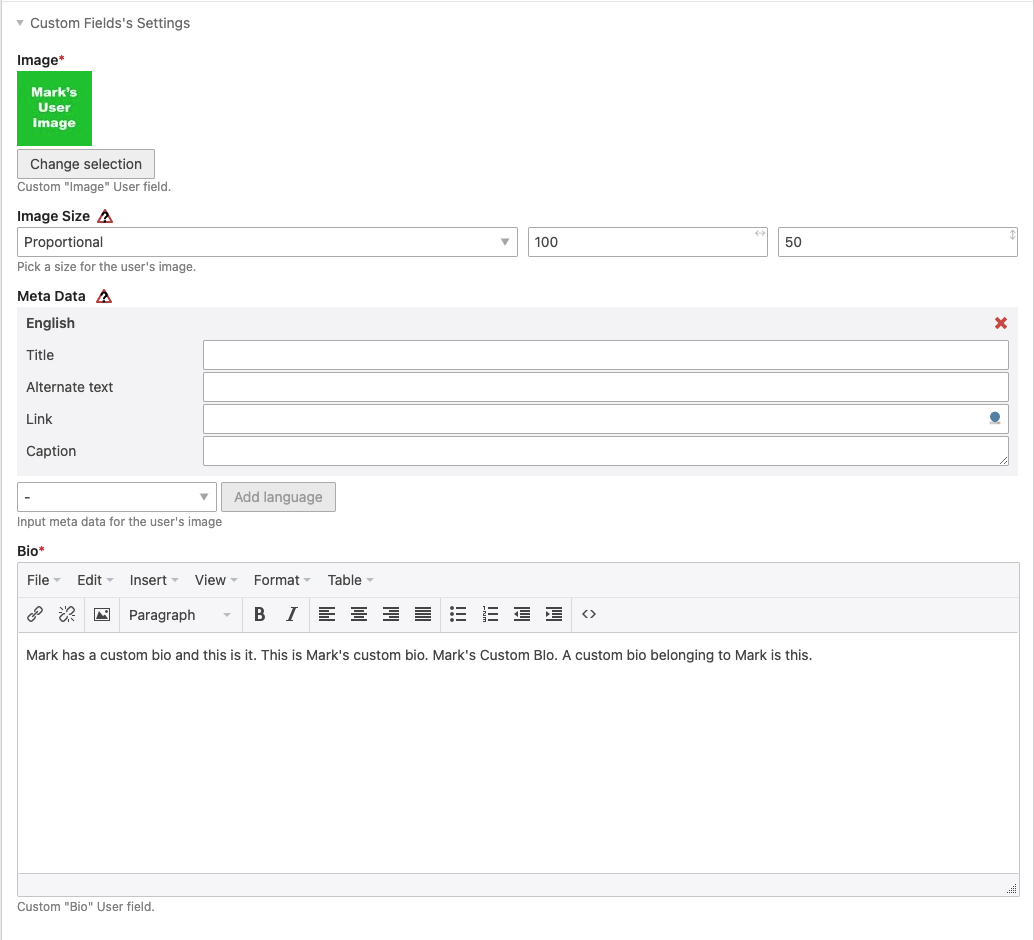Screen dimensions: 1034x940
Task: Click the Change selection button
Action: pos(86,164)
